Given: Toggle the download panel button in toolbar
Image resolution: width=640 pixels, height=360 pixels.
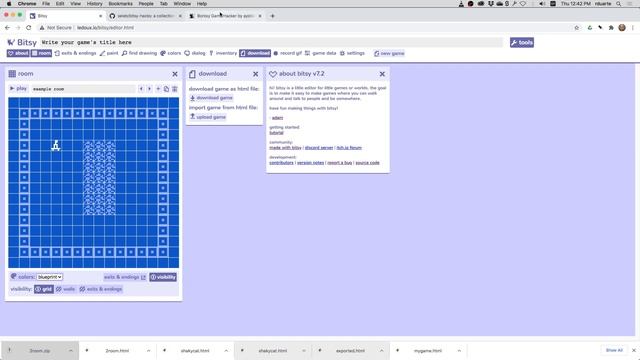Looking at the screenshot, I should click(255, 53).
